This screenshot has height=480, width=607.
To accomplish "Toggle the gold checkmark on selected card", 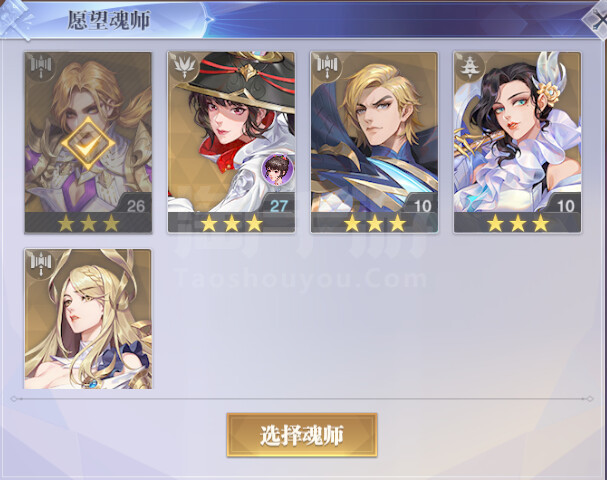I will (88, 144).
